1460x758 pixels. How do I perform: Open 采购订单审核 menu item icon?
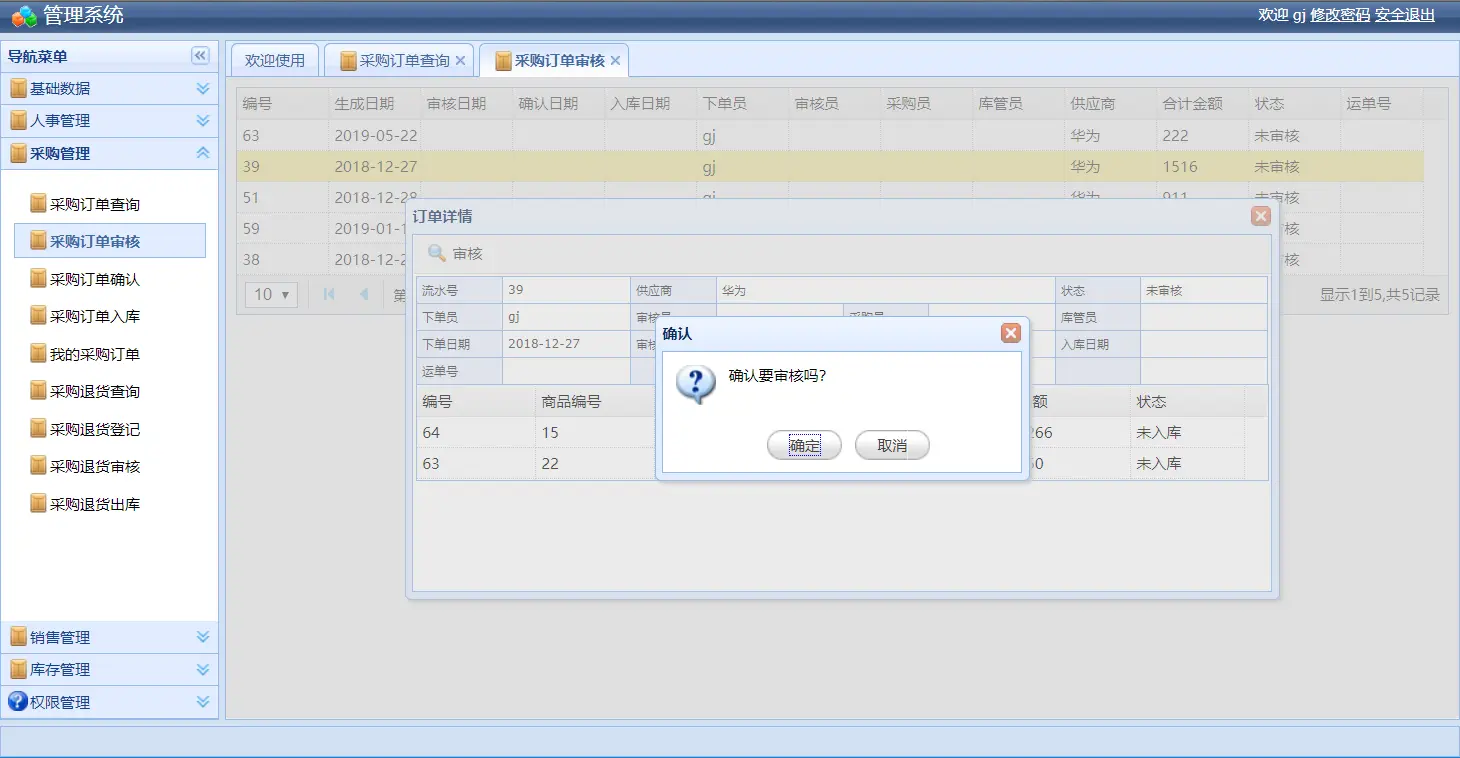tap(38, 241)
